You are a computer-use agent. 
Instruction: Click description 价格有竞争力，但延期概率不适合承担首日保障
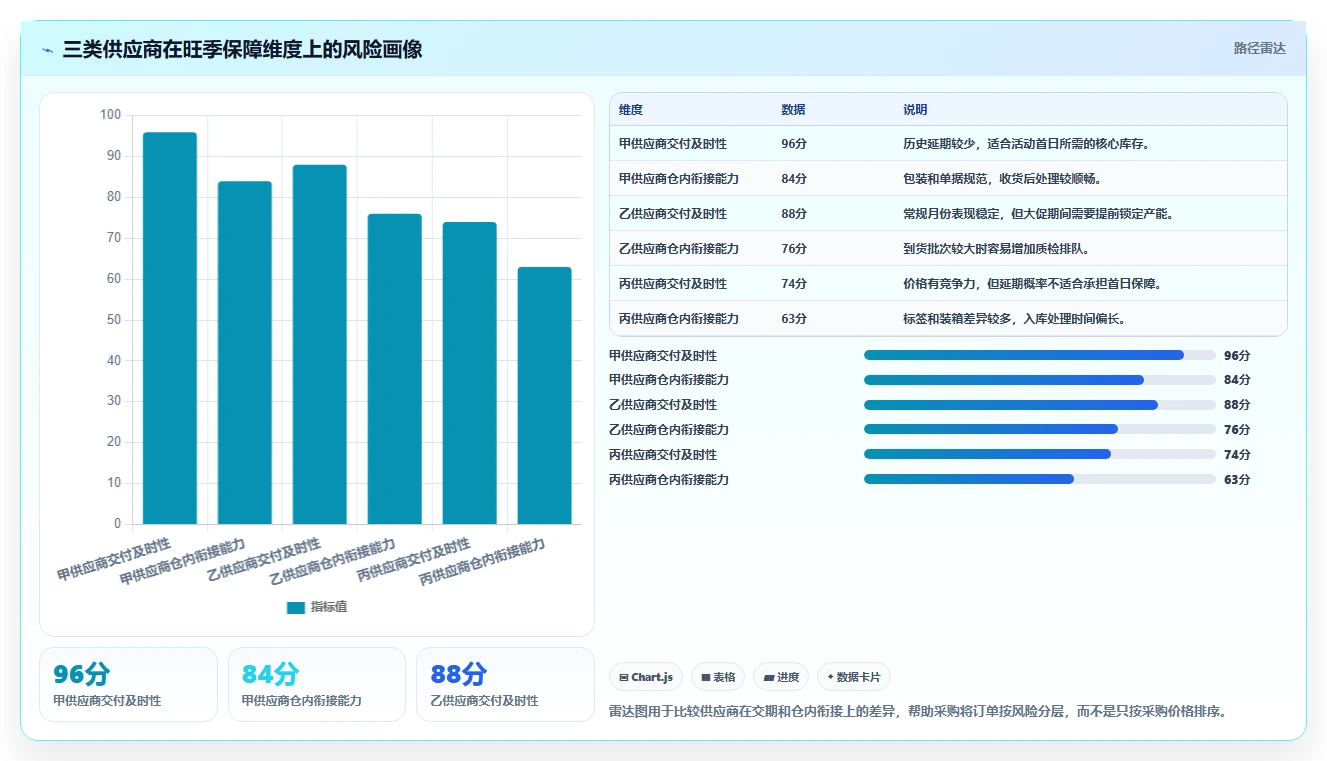[1032, 284]
